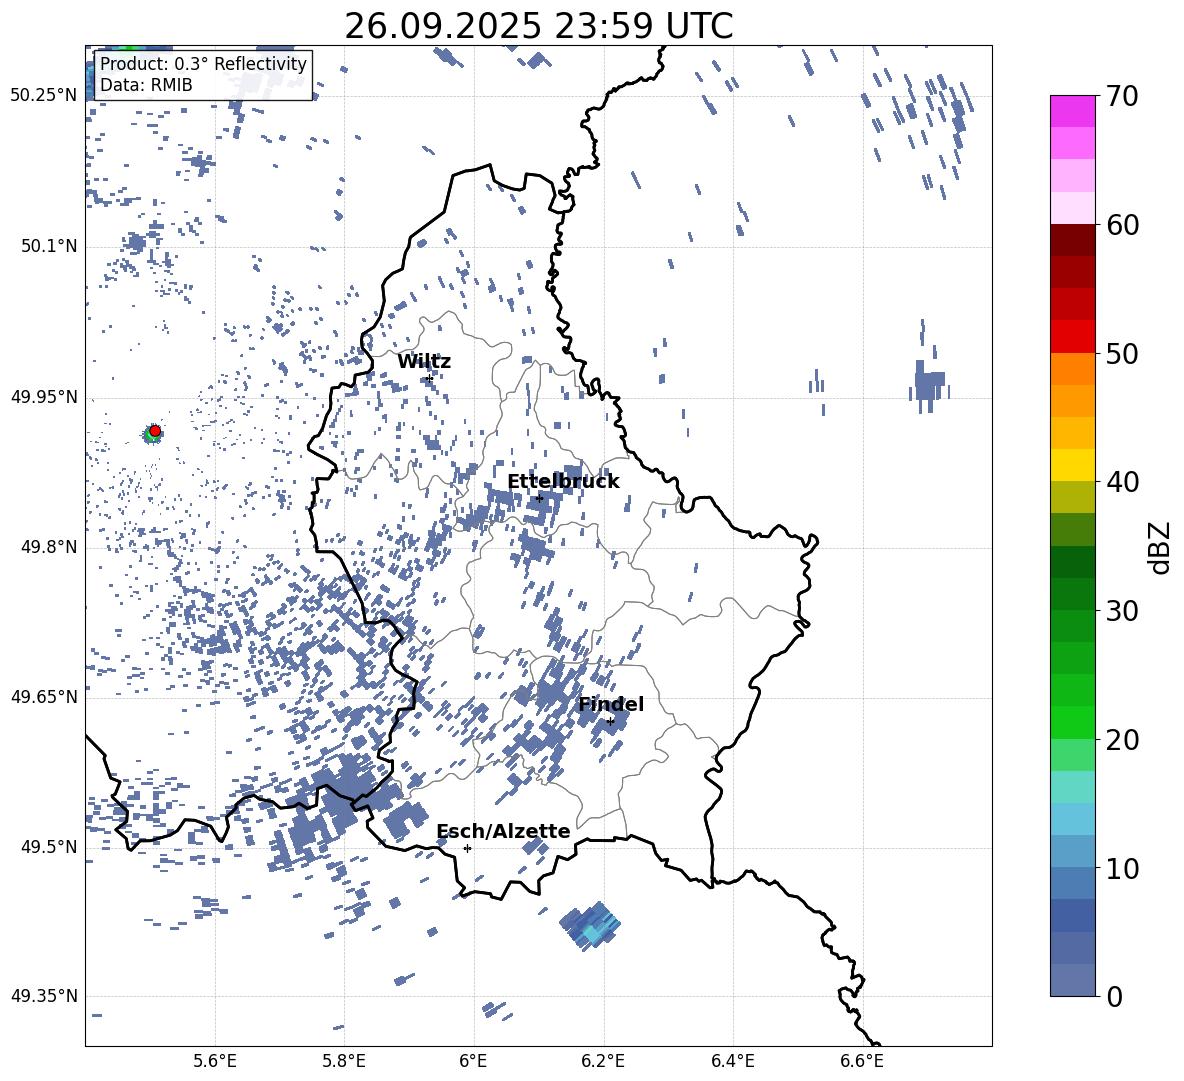Click the colorbar tick value 60
The image size is (1184, 1081).
point(1122,225)
